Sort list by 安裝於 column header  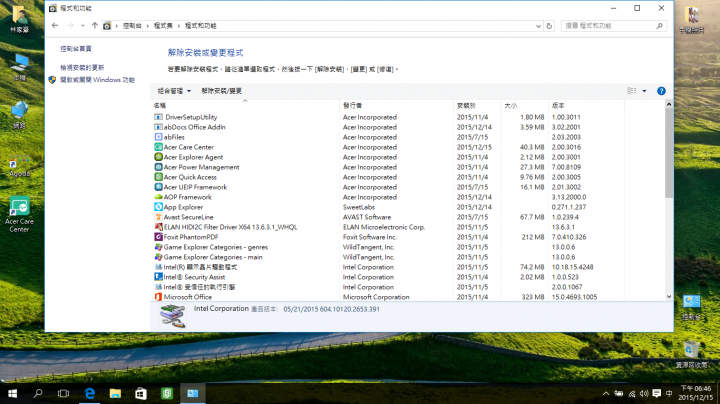click(x=478, y=106)
